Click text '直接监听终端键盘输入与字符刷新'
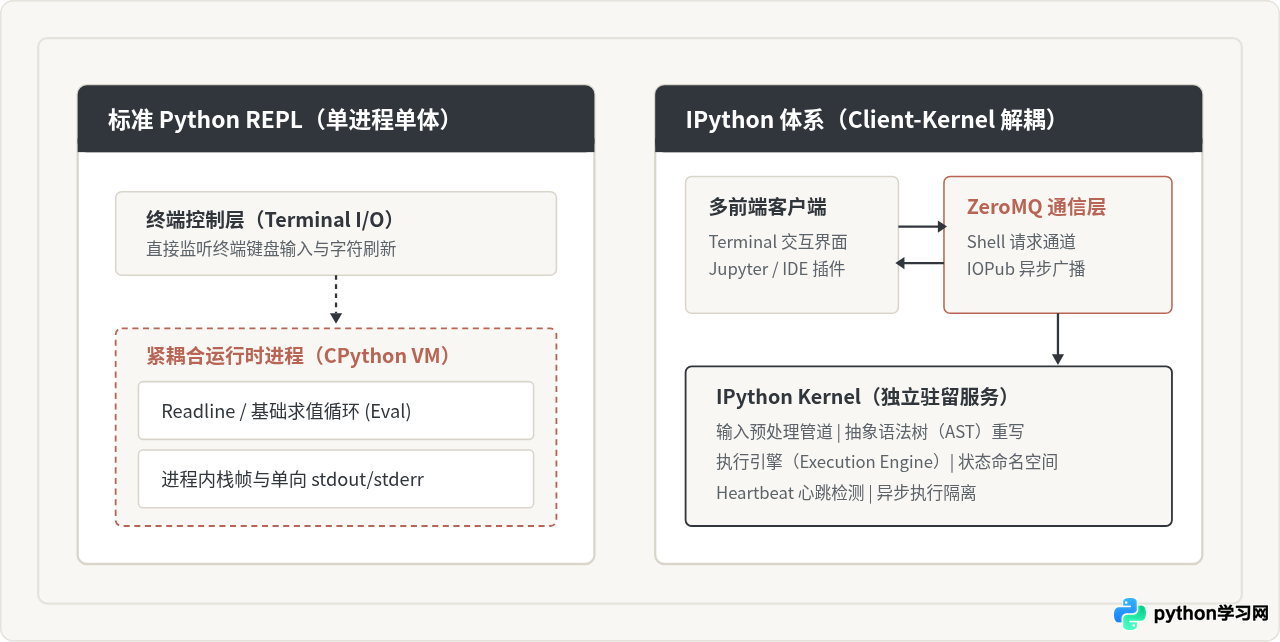Image resolution: width=1280 pixels, height=642 pixels. click(x=271, y=249)
